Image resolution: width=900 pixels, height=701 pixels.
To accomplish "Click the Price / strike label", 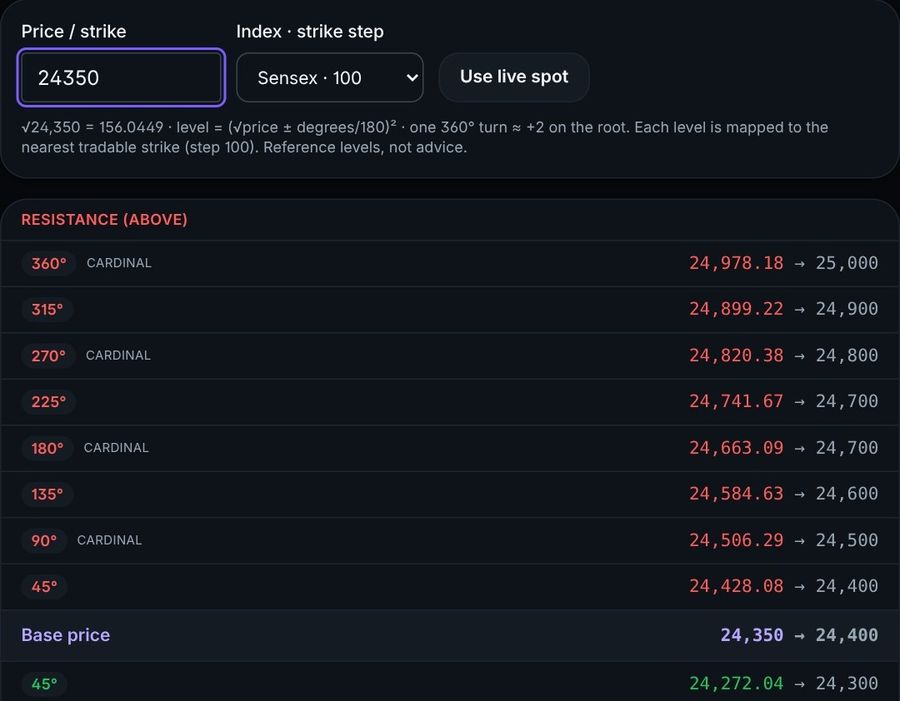I will point(73,32).
